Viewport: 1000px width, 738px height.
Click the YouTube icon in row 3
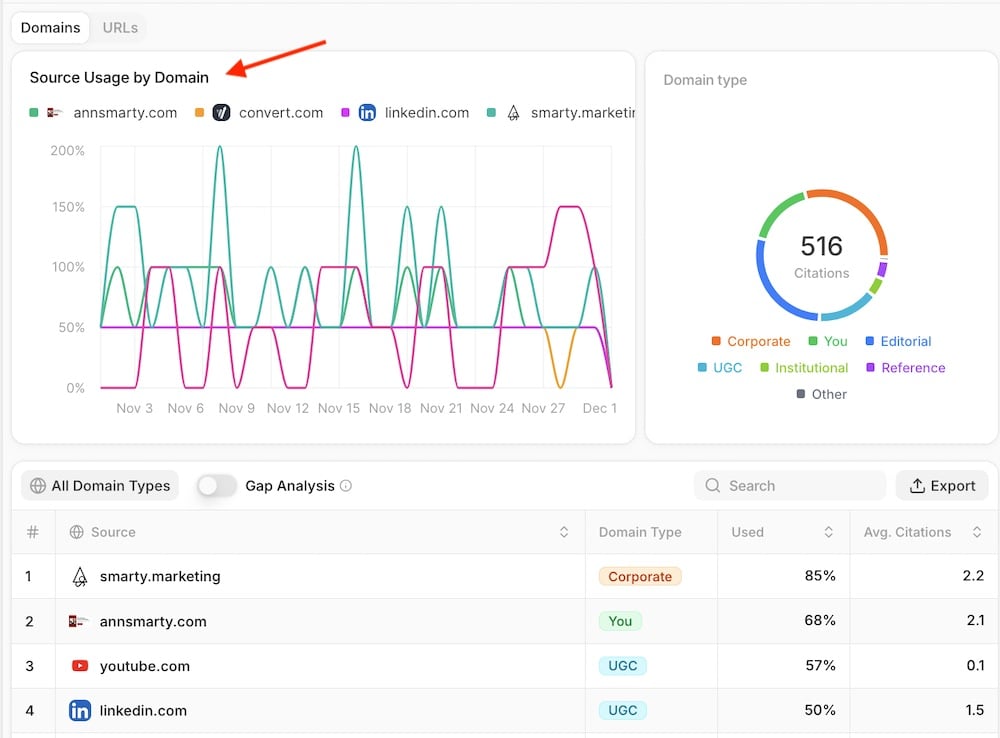pyautogui.click(x=80, y=666)
